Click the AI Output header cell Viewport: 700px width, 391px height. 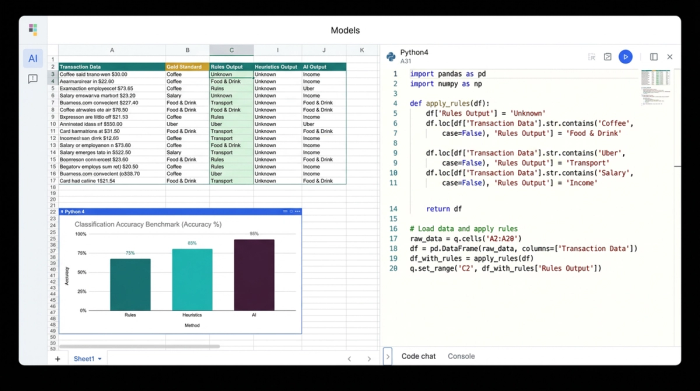click(324, 67)
